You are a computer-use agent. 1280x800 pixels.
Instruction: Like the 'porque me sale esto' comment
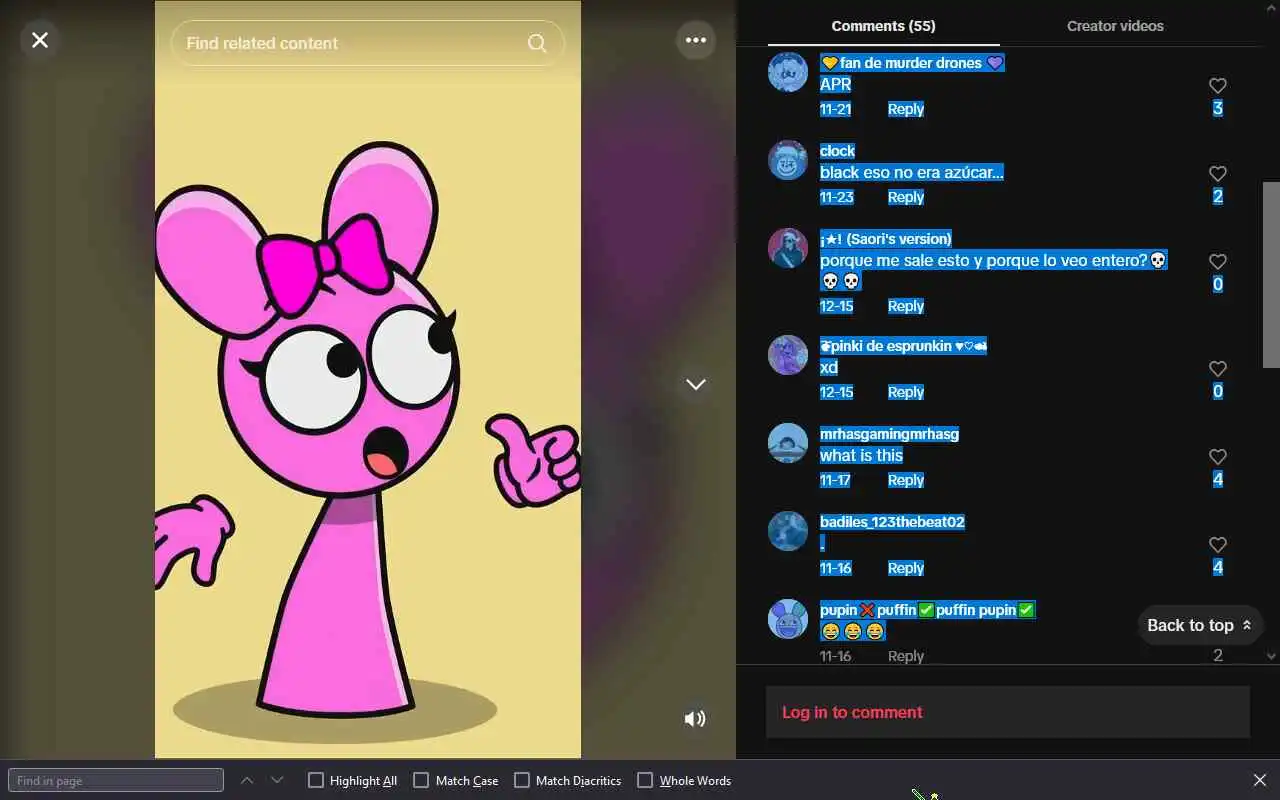(x=1217, y=262)
